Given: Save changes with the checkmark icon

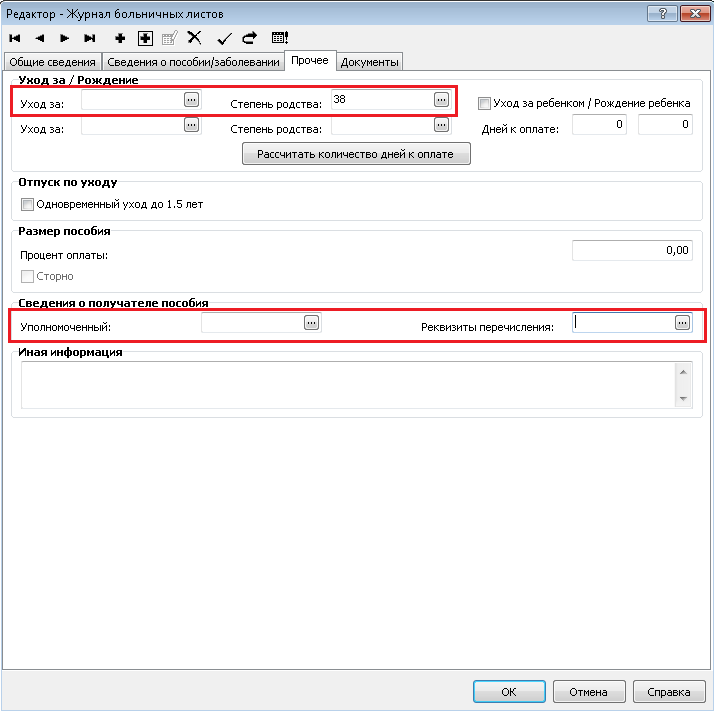Looking at the screenshot, I should (224, 38).
